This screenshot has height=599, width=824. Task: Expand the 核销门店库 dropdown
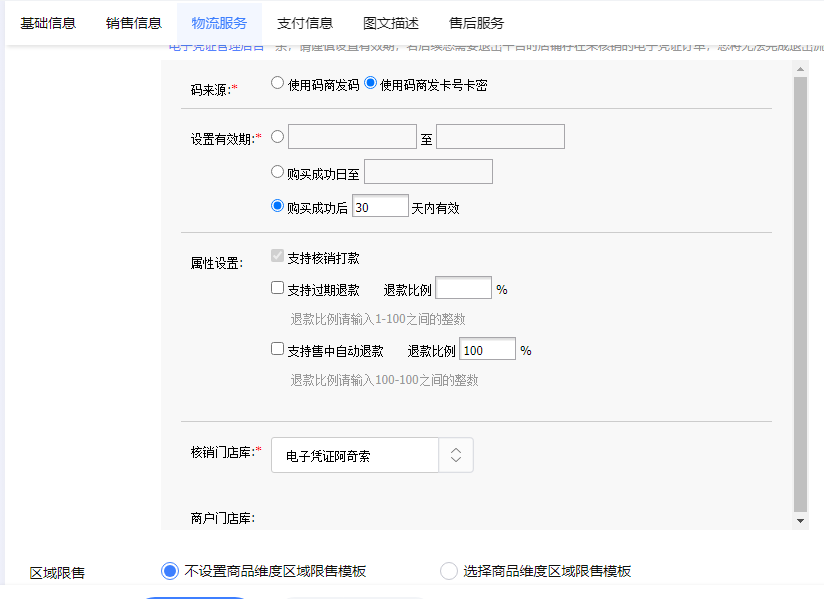pyautogui.click(x=456, y=455)
